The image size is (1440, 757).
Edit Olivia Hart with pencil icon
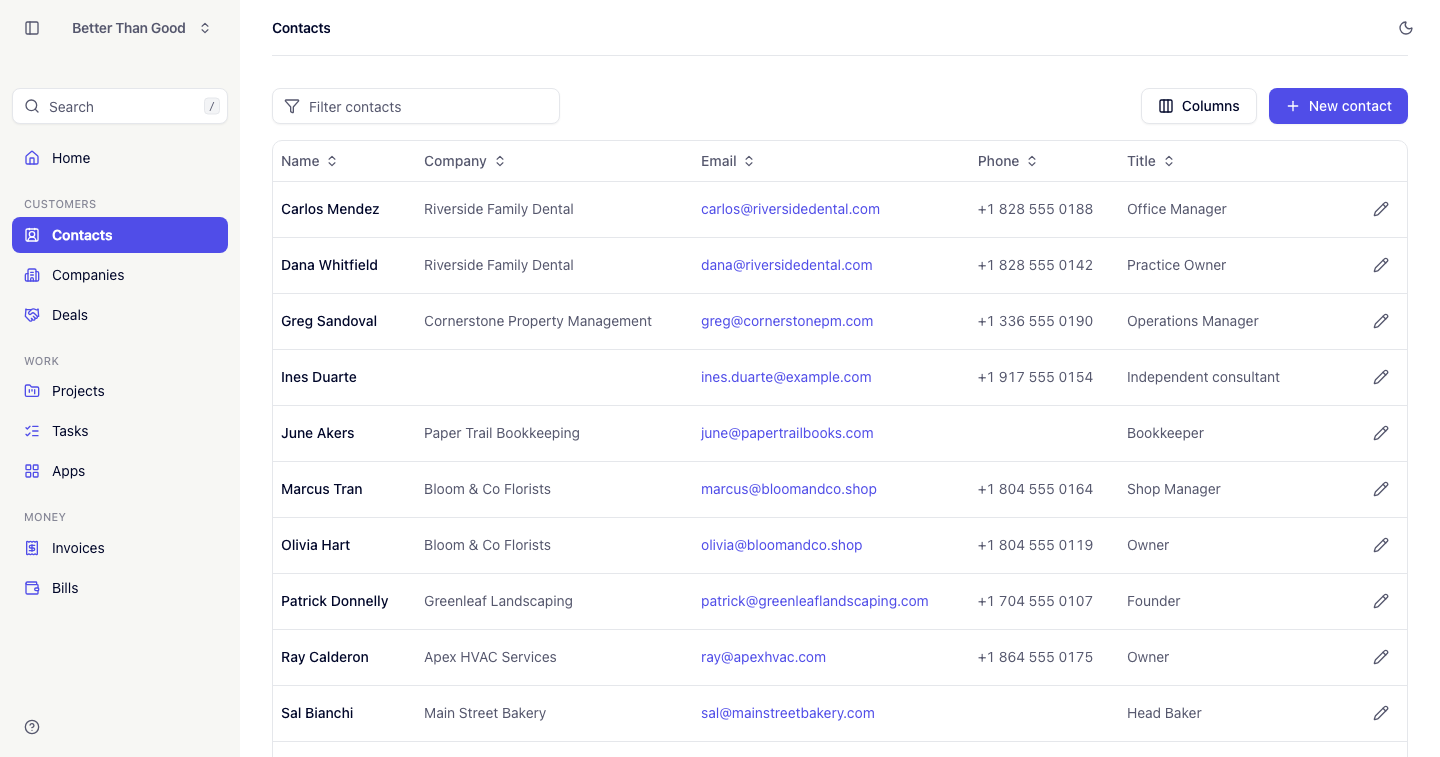pyautogui.click(x=1381, y=545)
